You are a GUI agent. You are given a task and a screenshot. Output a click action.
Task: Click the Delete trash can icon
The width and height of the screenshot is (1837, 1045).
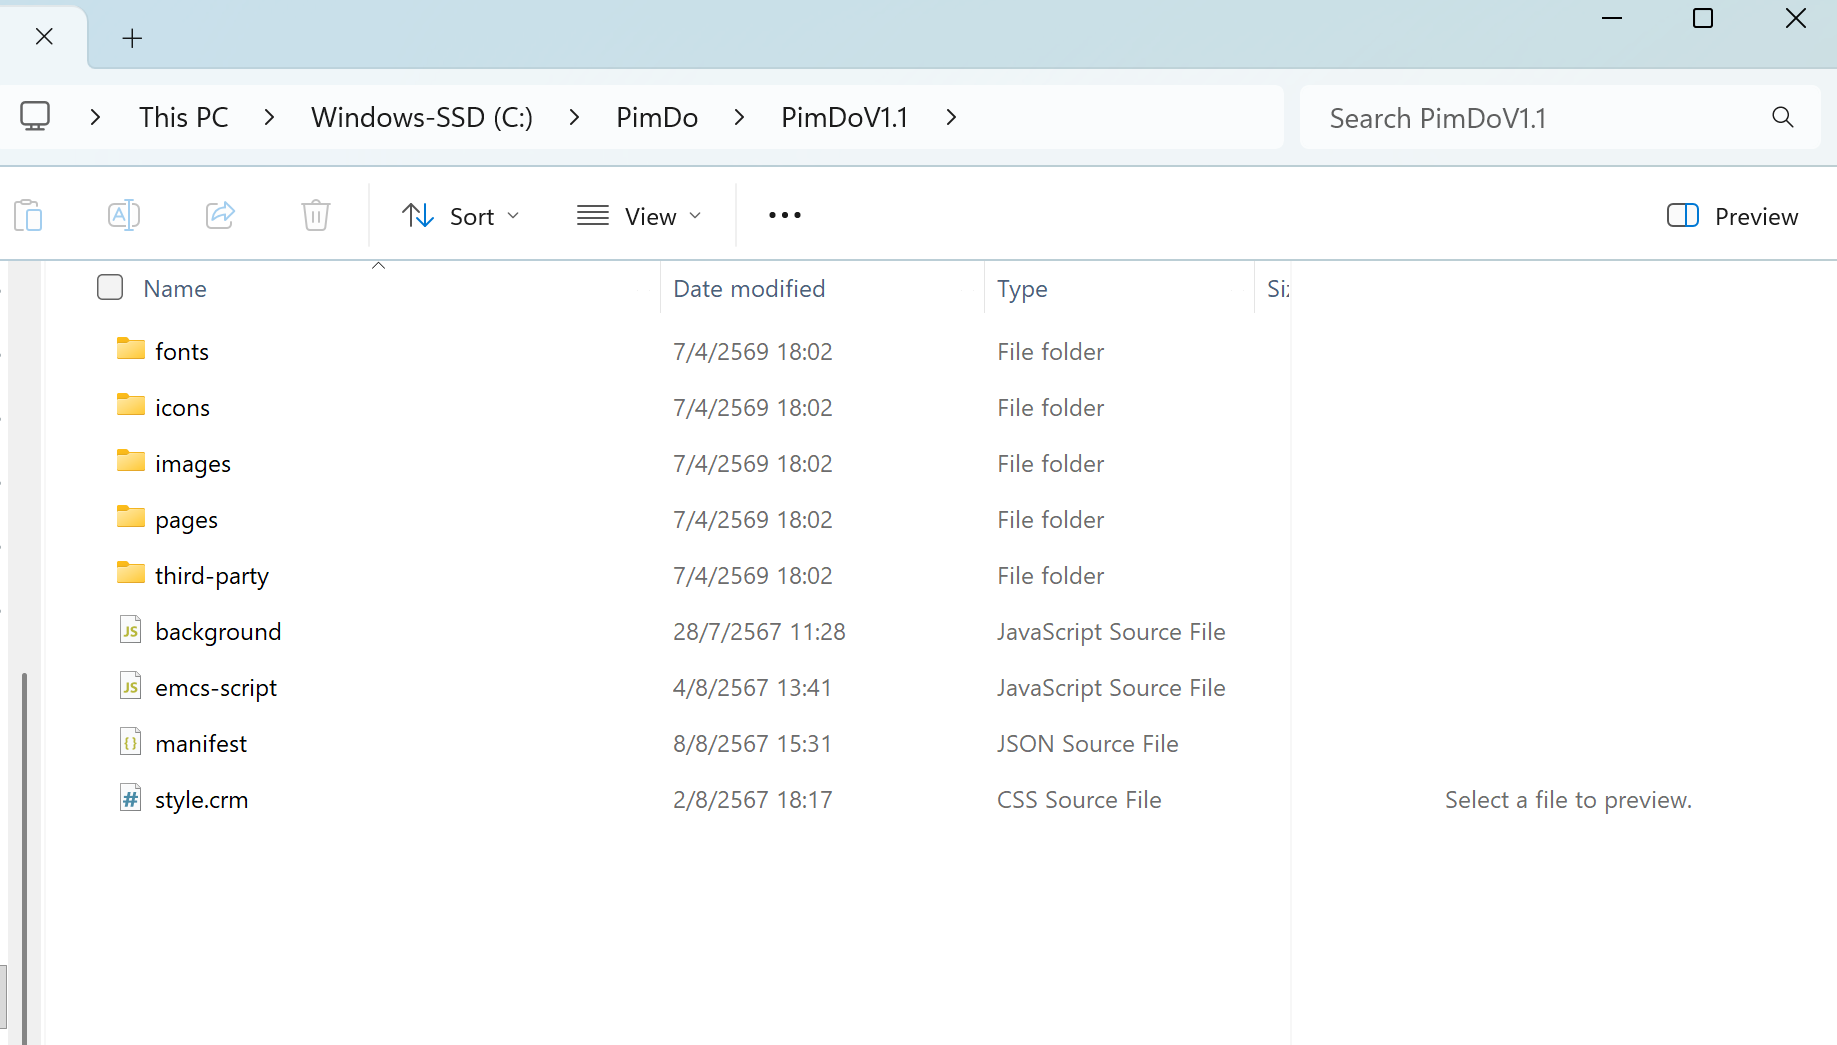(x=316, y=216)
